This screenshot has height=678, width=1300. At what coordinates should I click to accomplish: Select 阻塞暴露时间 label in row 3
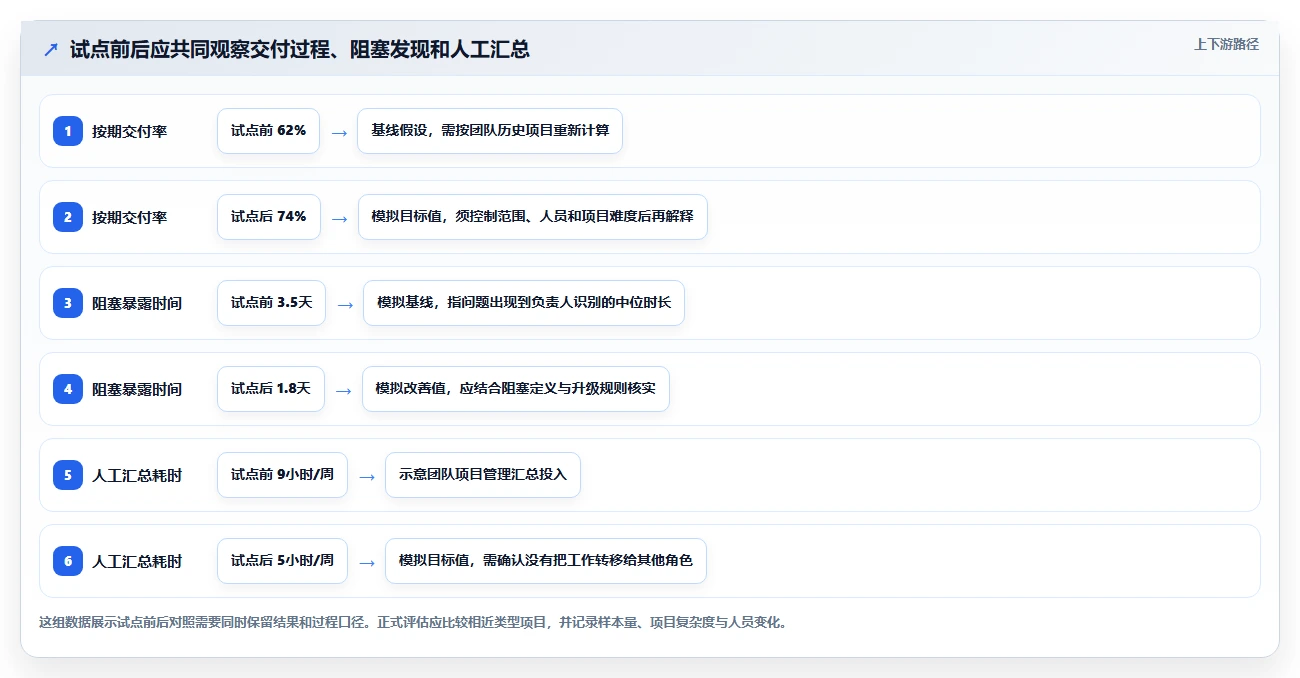pos(137,303)
